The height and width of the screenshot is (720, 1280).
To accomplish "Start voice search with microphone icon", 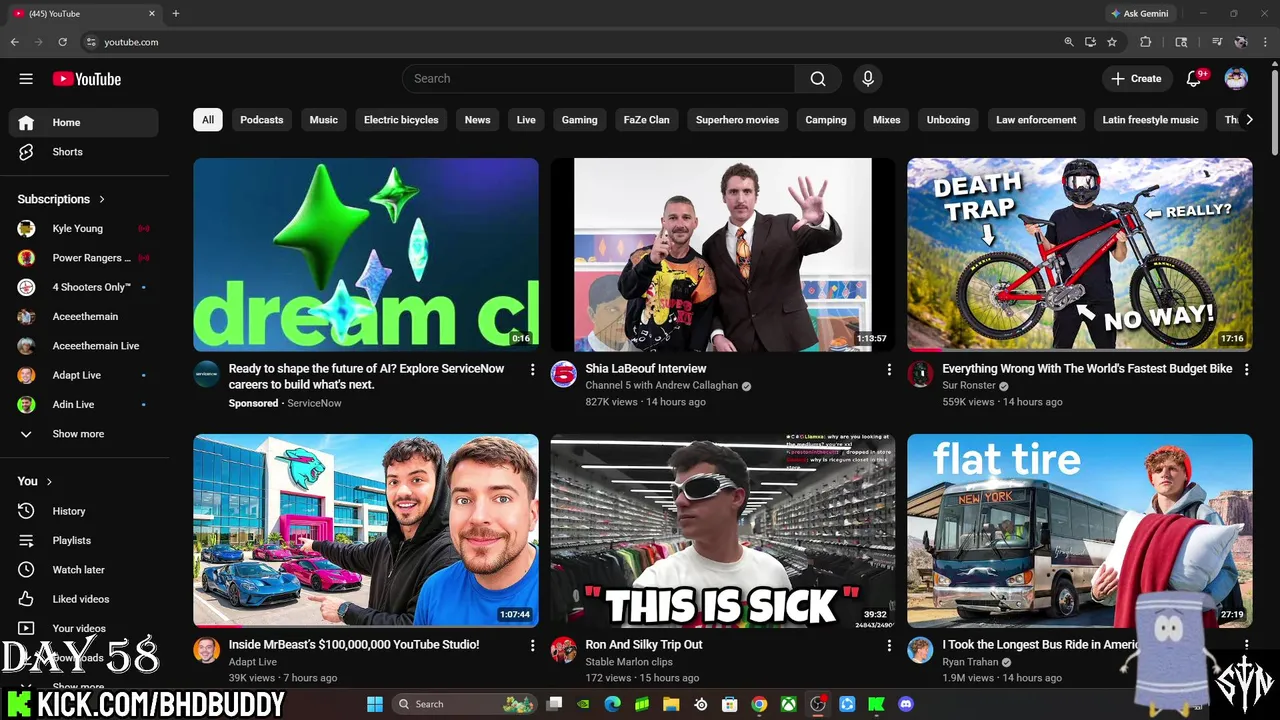I will coord(868,79).
